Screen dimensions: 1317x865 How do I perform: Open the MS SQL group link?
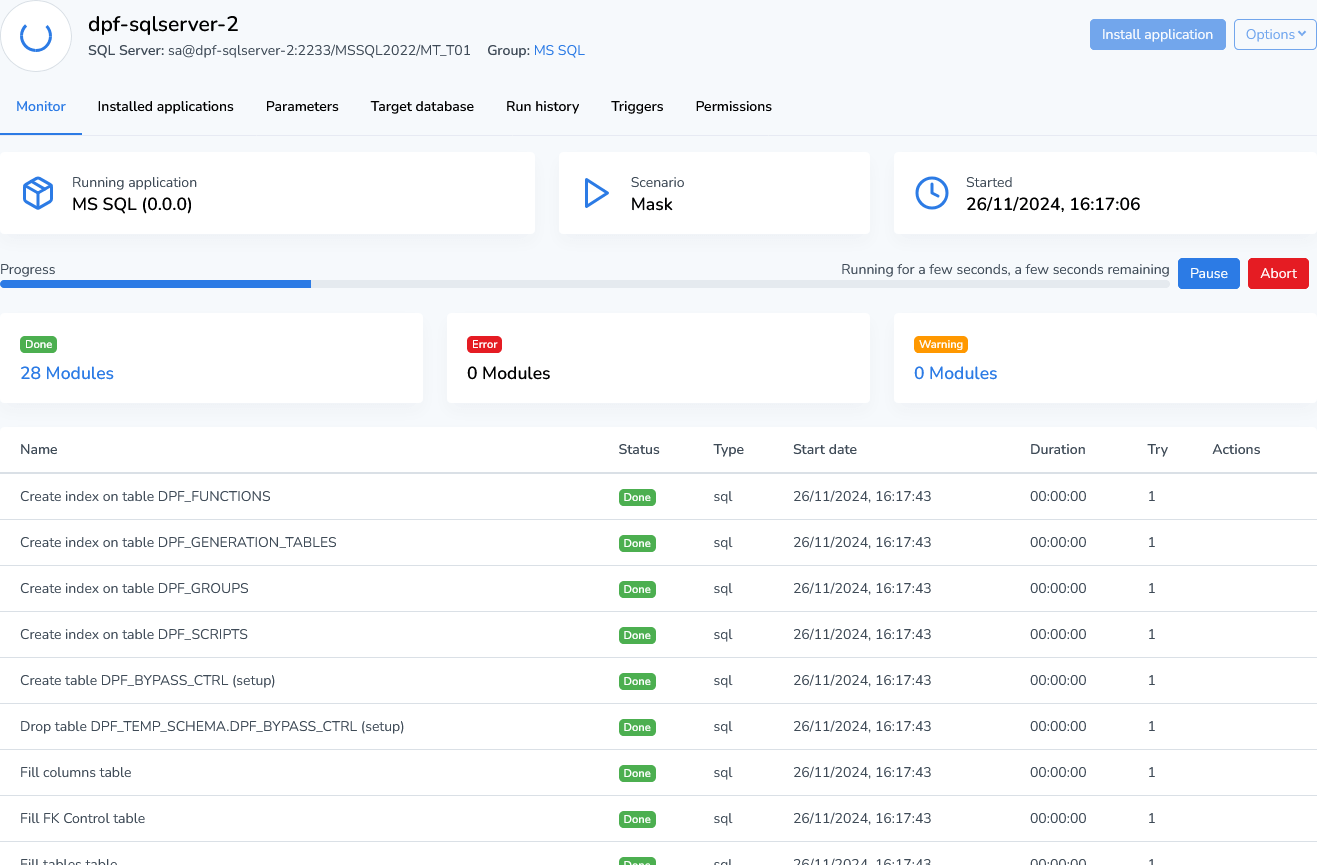pyautogui.click(x=559, y=50)
